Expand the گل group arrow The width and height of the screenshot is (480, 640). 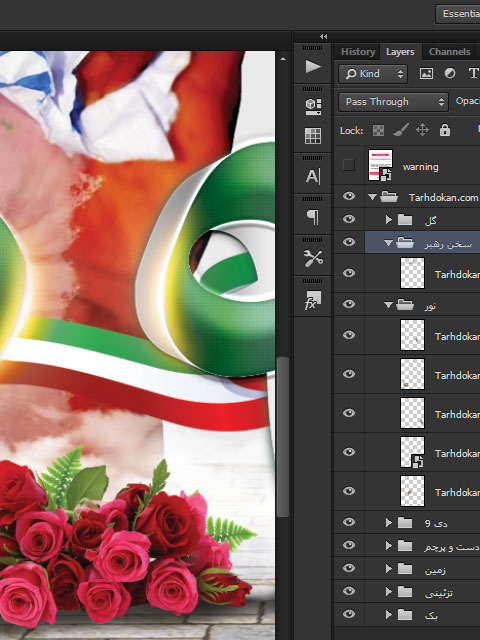tap(389, 220)
